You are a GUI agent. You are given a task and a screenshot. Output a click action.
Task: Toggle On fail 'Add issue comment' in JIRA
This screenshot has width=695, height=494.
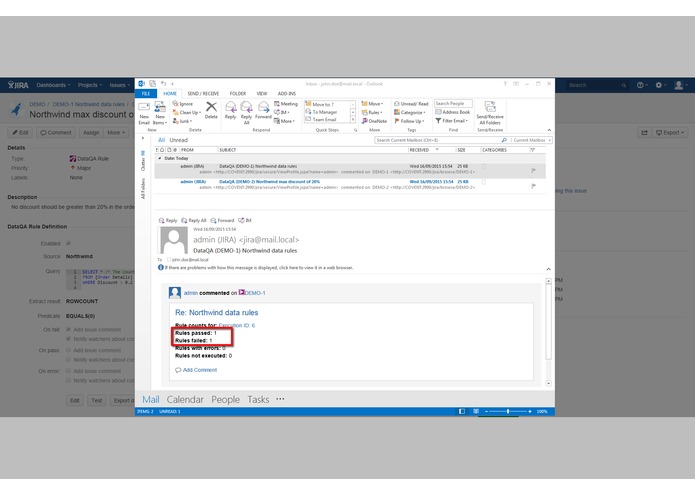pyautogui.click(x=68, y=329)
